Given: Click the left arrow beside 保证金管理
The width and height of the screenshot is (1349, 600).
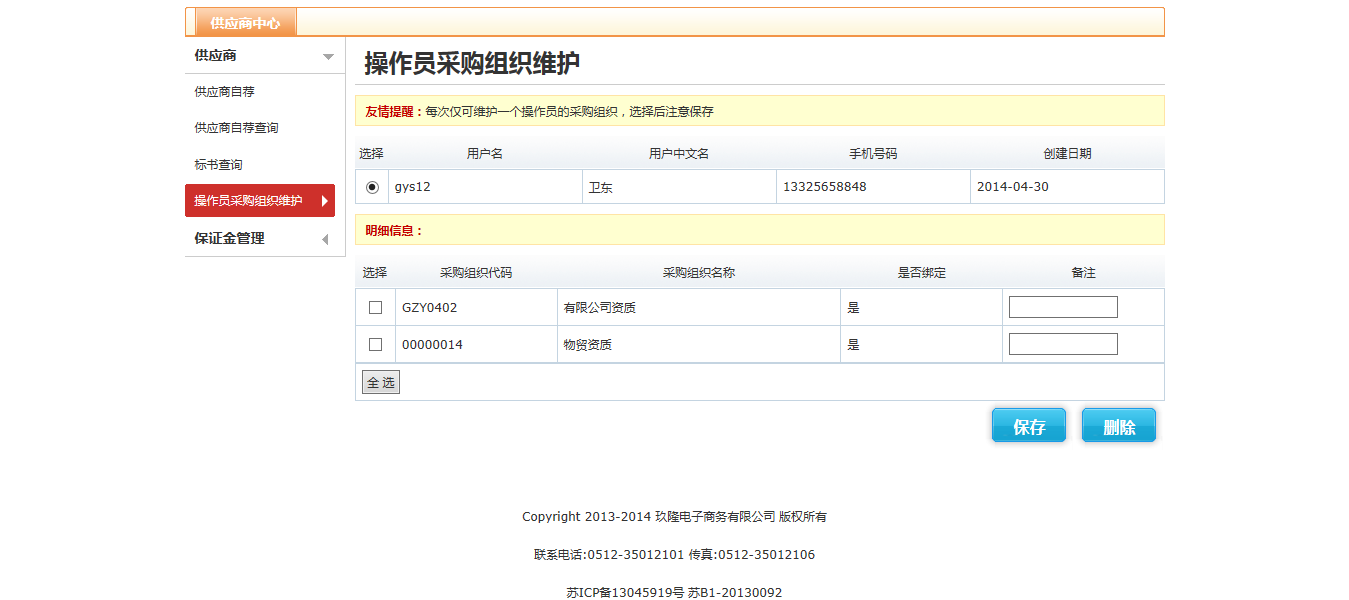Looking at the screenshot, I should click(325, 239).
